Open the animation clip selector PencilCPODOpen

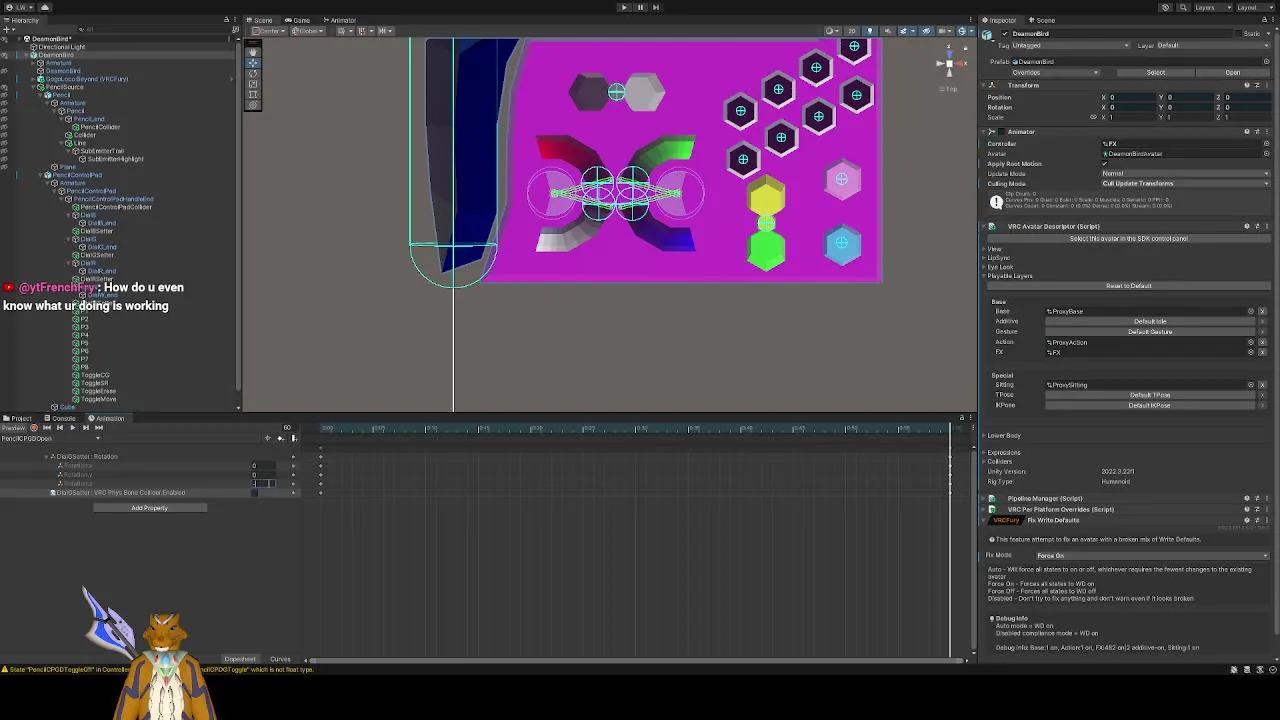point(52,438)
